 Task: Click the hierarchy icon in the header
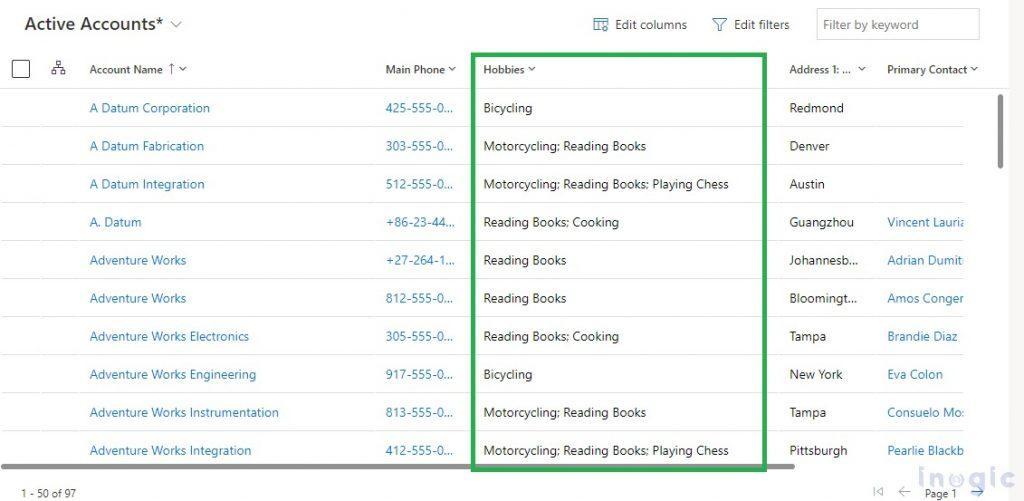point(58,68)
